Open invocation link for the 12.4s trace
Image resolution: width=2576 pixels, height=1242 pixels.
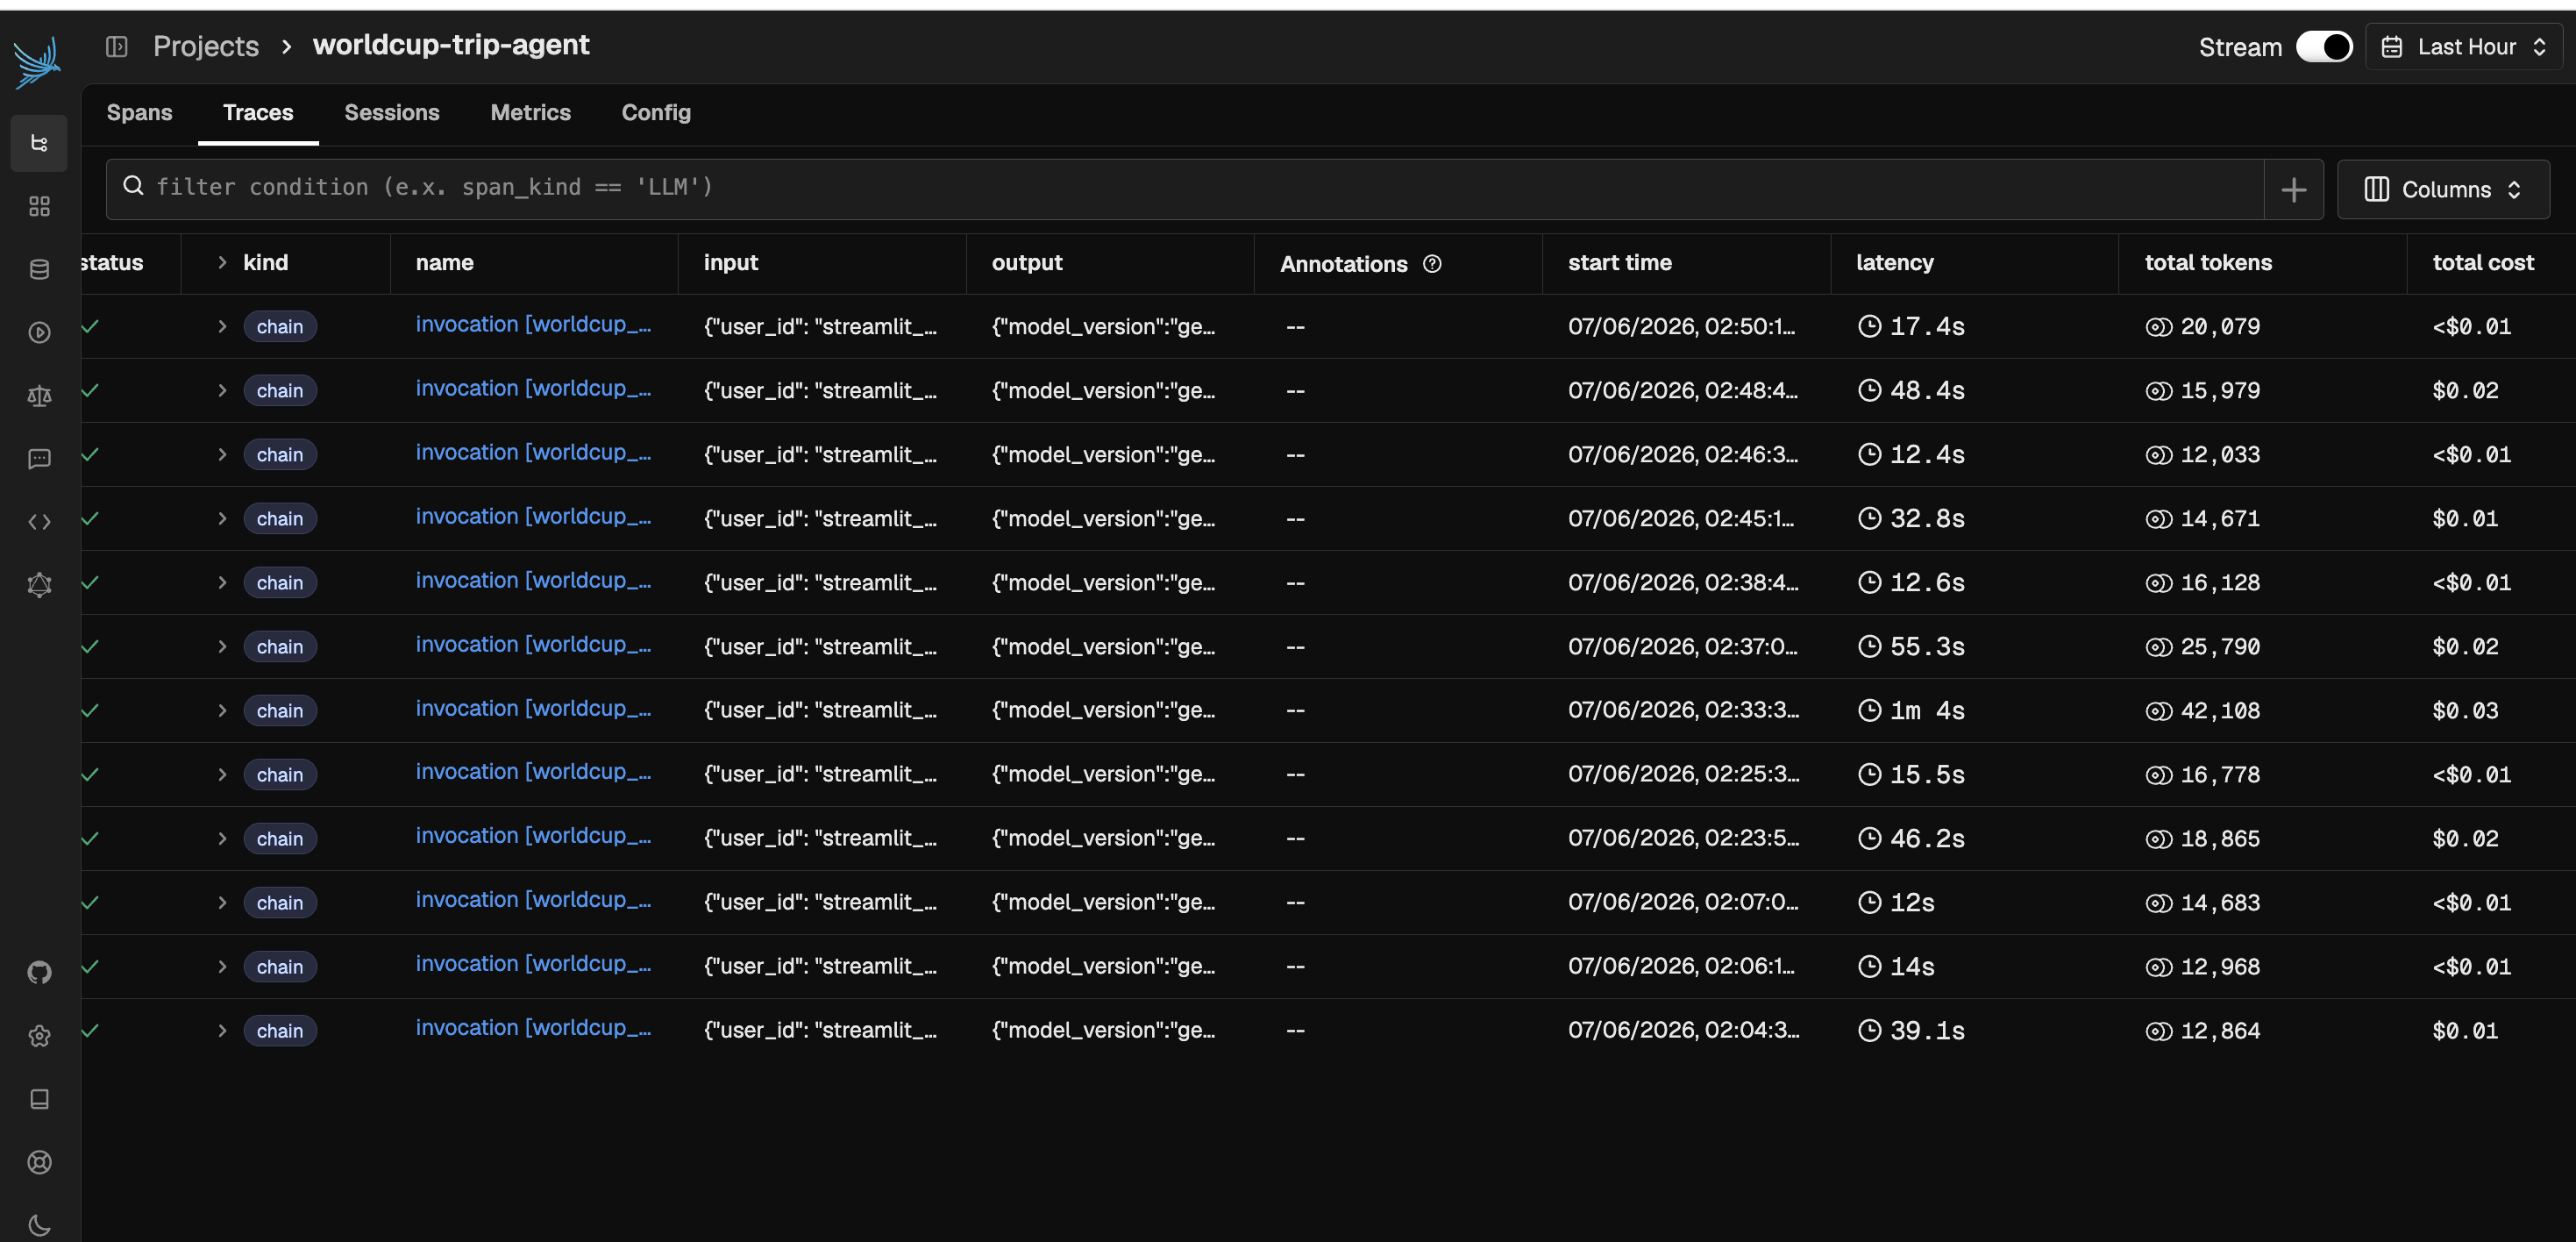point(533,453)
